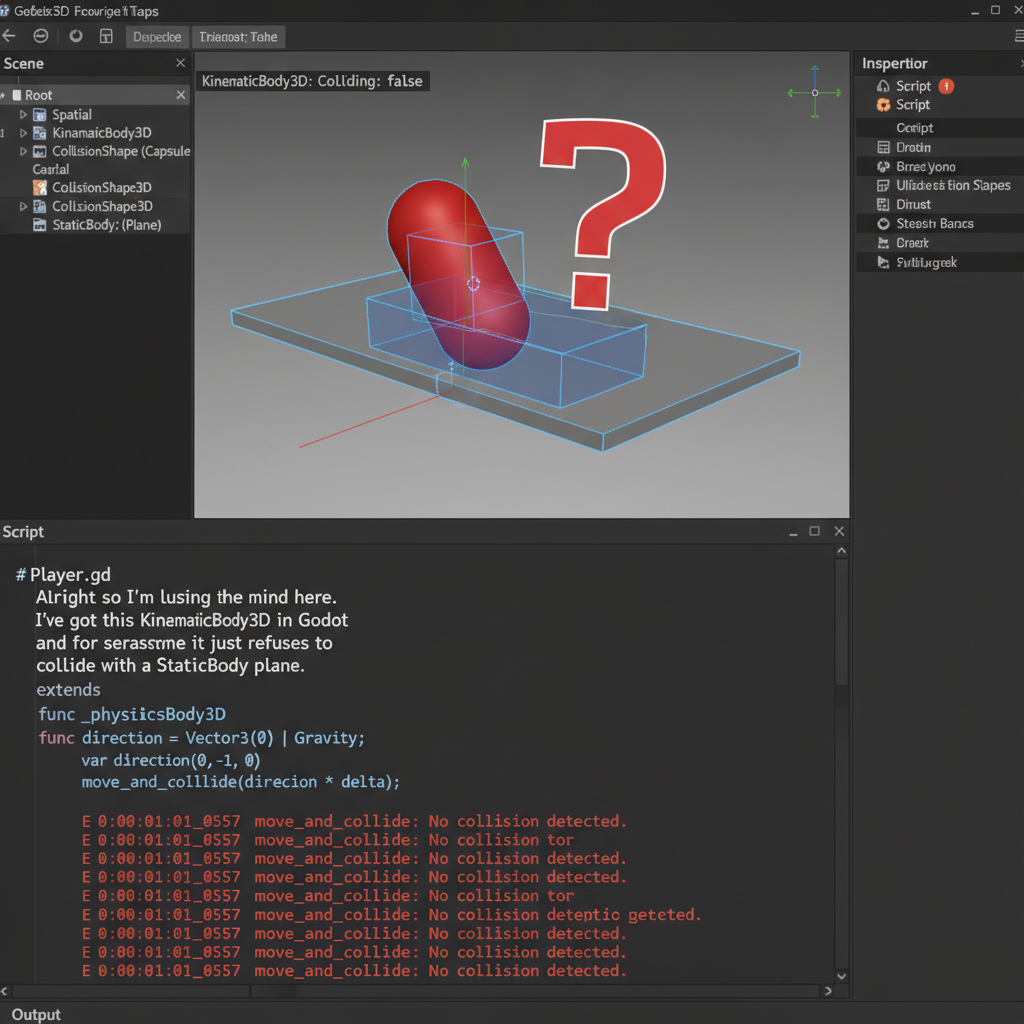This screenshot has width=1024, height=1024.
Task: Click the script scrollbar up arrow
Action: tap(842, 551)
